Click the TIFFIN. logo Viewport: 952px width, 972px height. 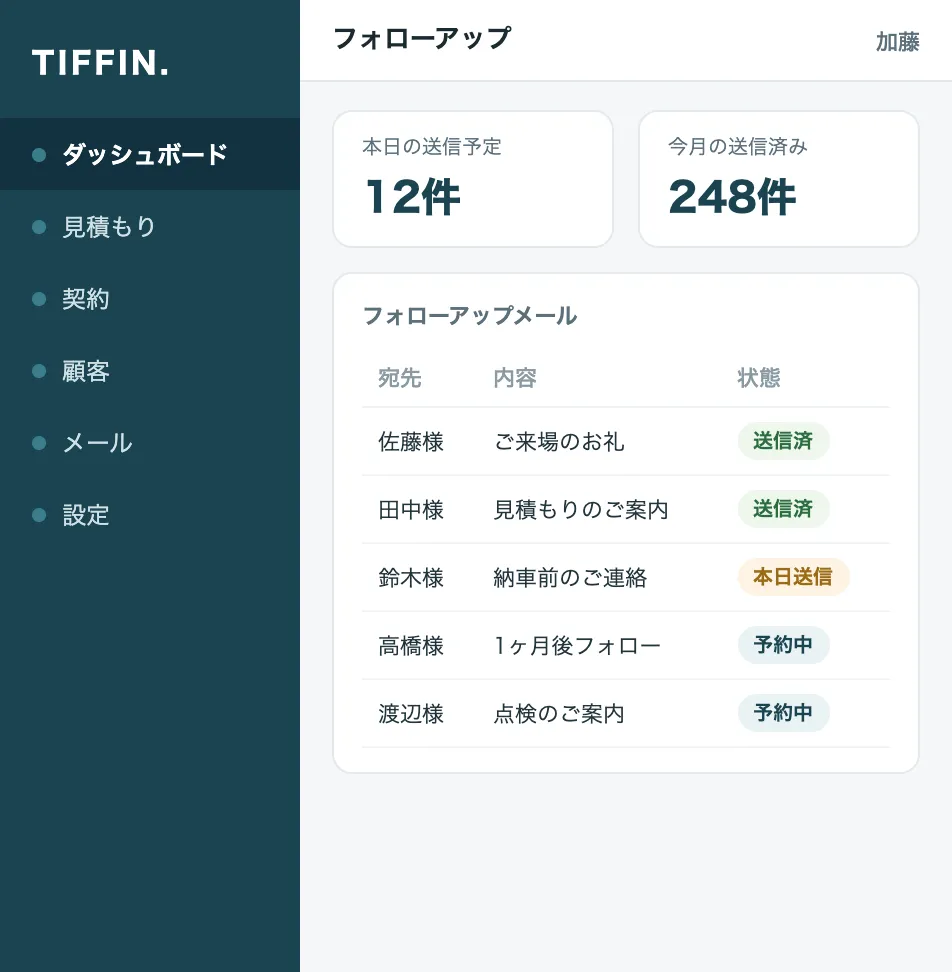pos(100,63)
